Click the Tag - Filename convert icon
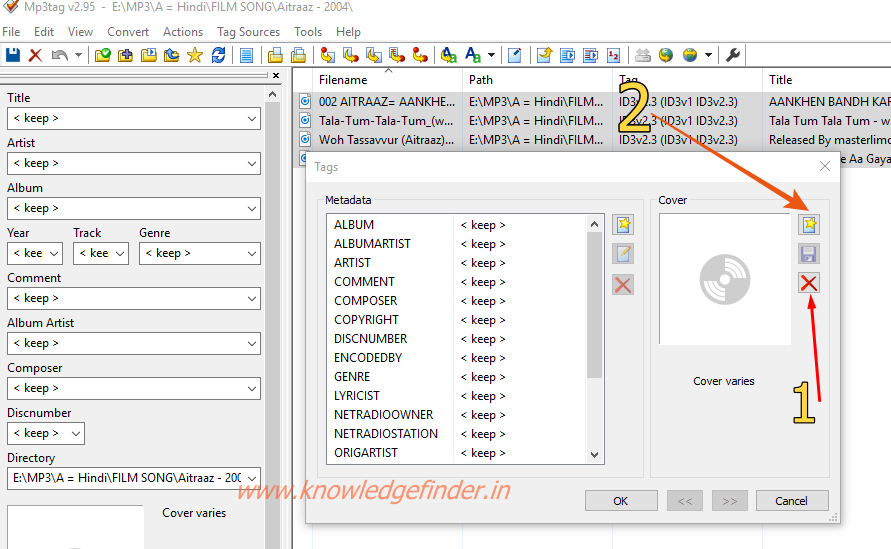This screenshot has width=891, height=549. tap(327, 55)
